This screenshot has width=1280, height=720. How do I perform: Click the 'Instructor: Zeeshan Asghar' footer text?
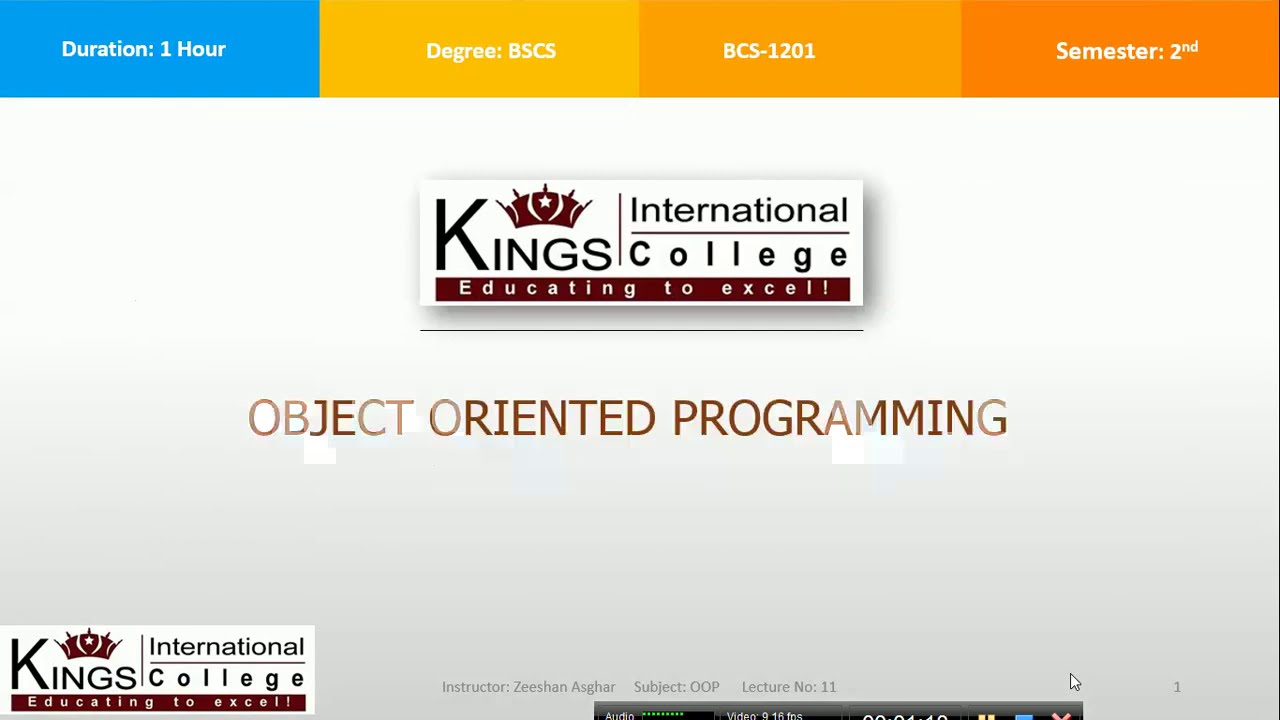529,687
